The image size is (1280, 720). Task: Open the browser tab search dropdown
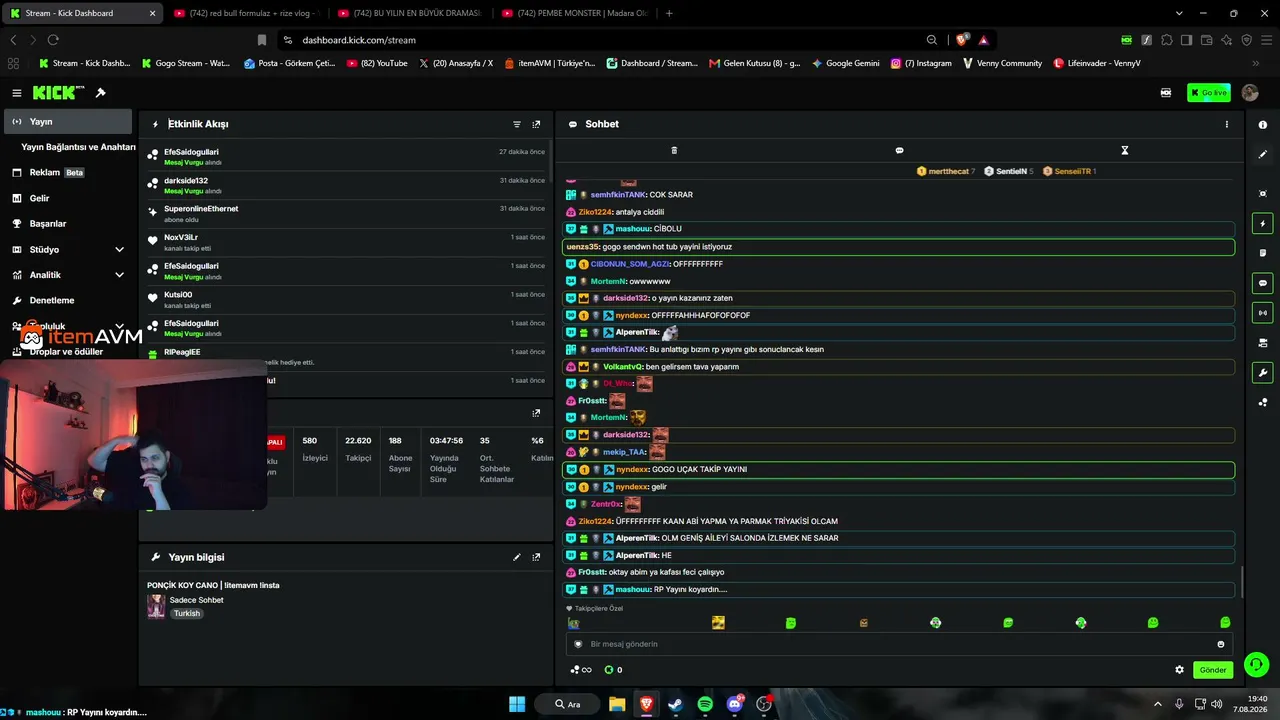pyautogui.click(x=1179, y=13)
